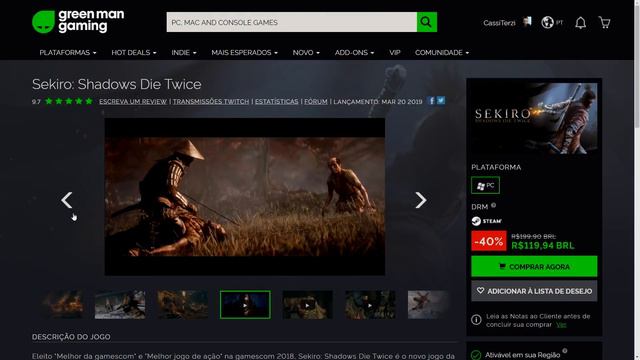Click the Ver link in customer notes
This screenshot has width=640, height=360.
[561, 324]
